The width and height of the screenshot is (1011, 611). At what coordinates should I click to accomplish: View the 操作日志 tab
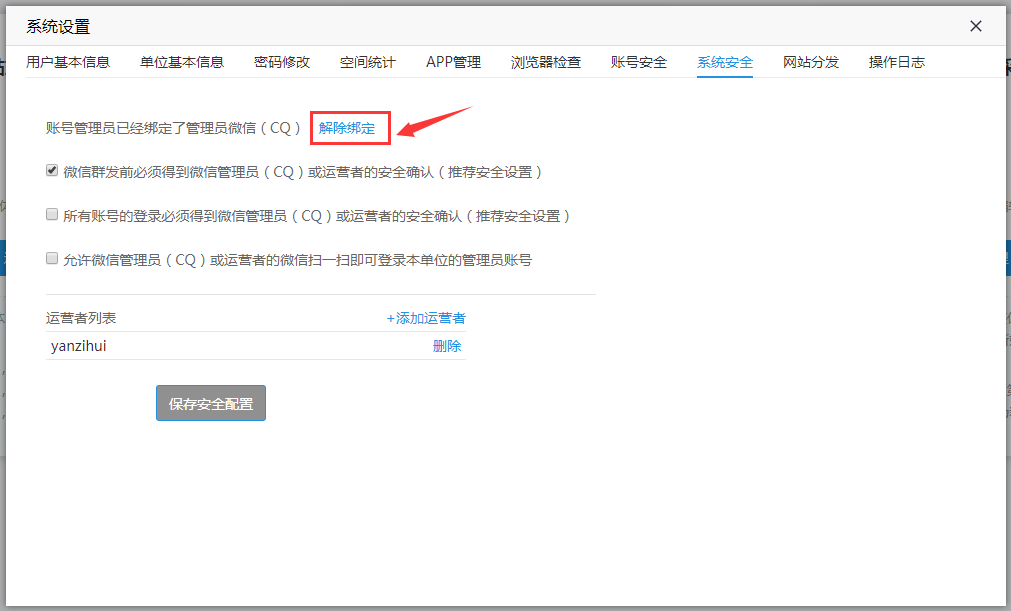[897, 62]
